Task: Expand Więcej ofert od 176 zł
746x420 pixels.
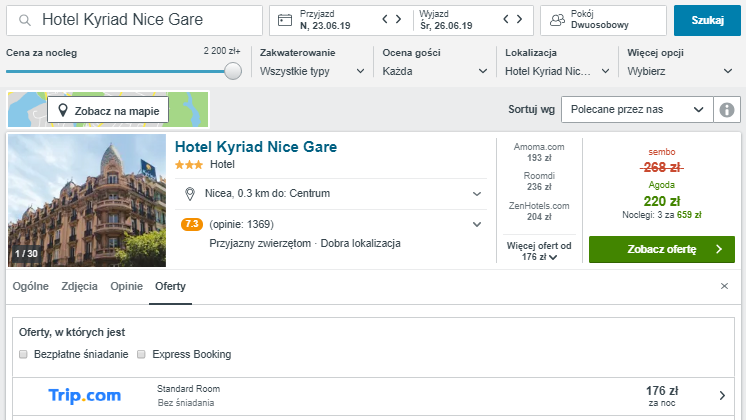Action: [x=539, y=251]
